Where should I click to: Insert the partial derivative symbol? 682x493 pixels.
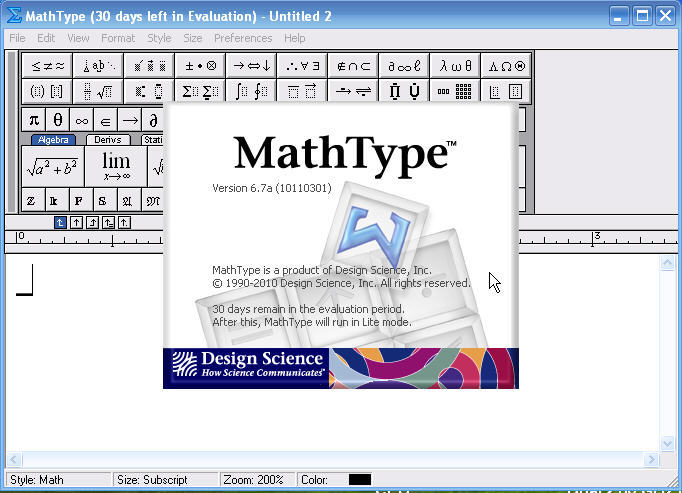(153, 120)
